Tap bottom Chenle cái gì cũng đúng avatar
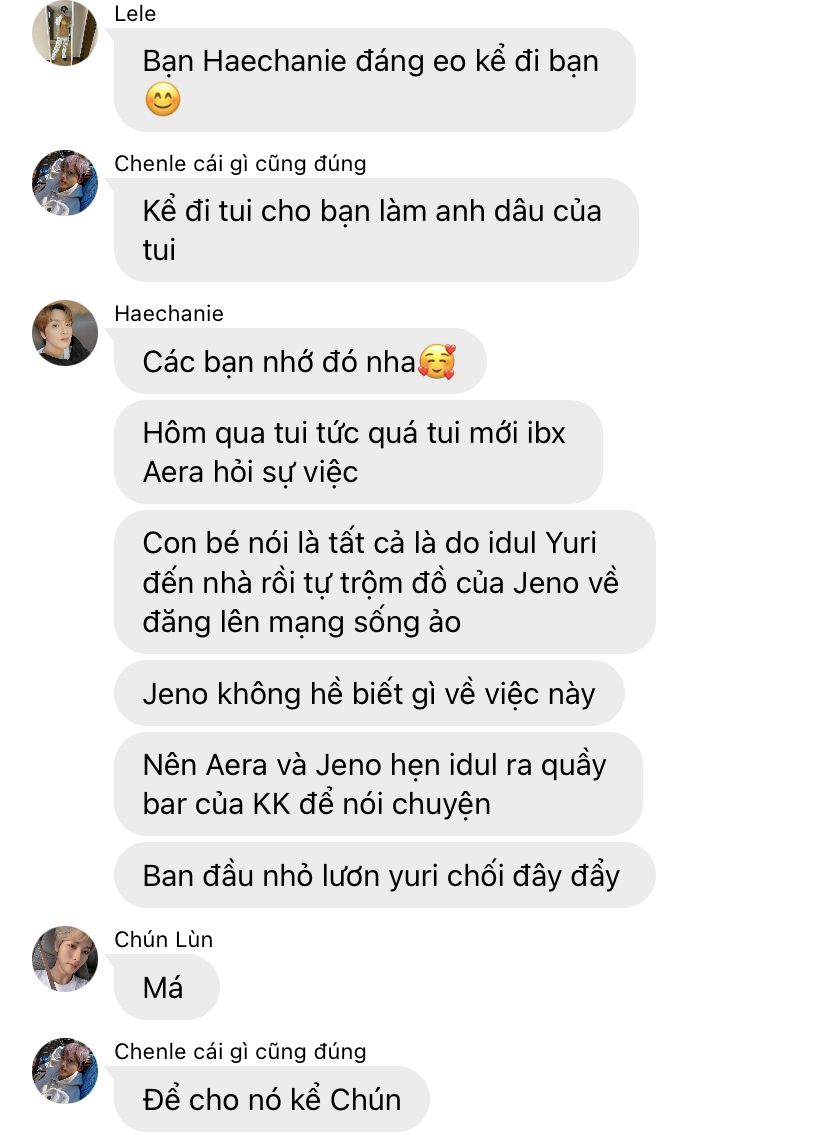828x1135 pixels. pyautogui.click(x=65, y=1071)
